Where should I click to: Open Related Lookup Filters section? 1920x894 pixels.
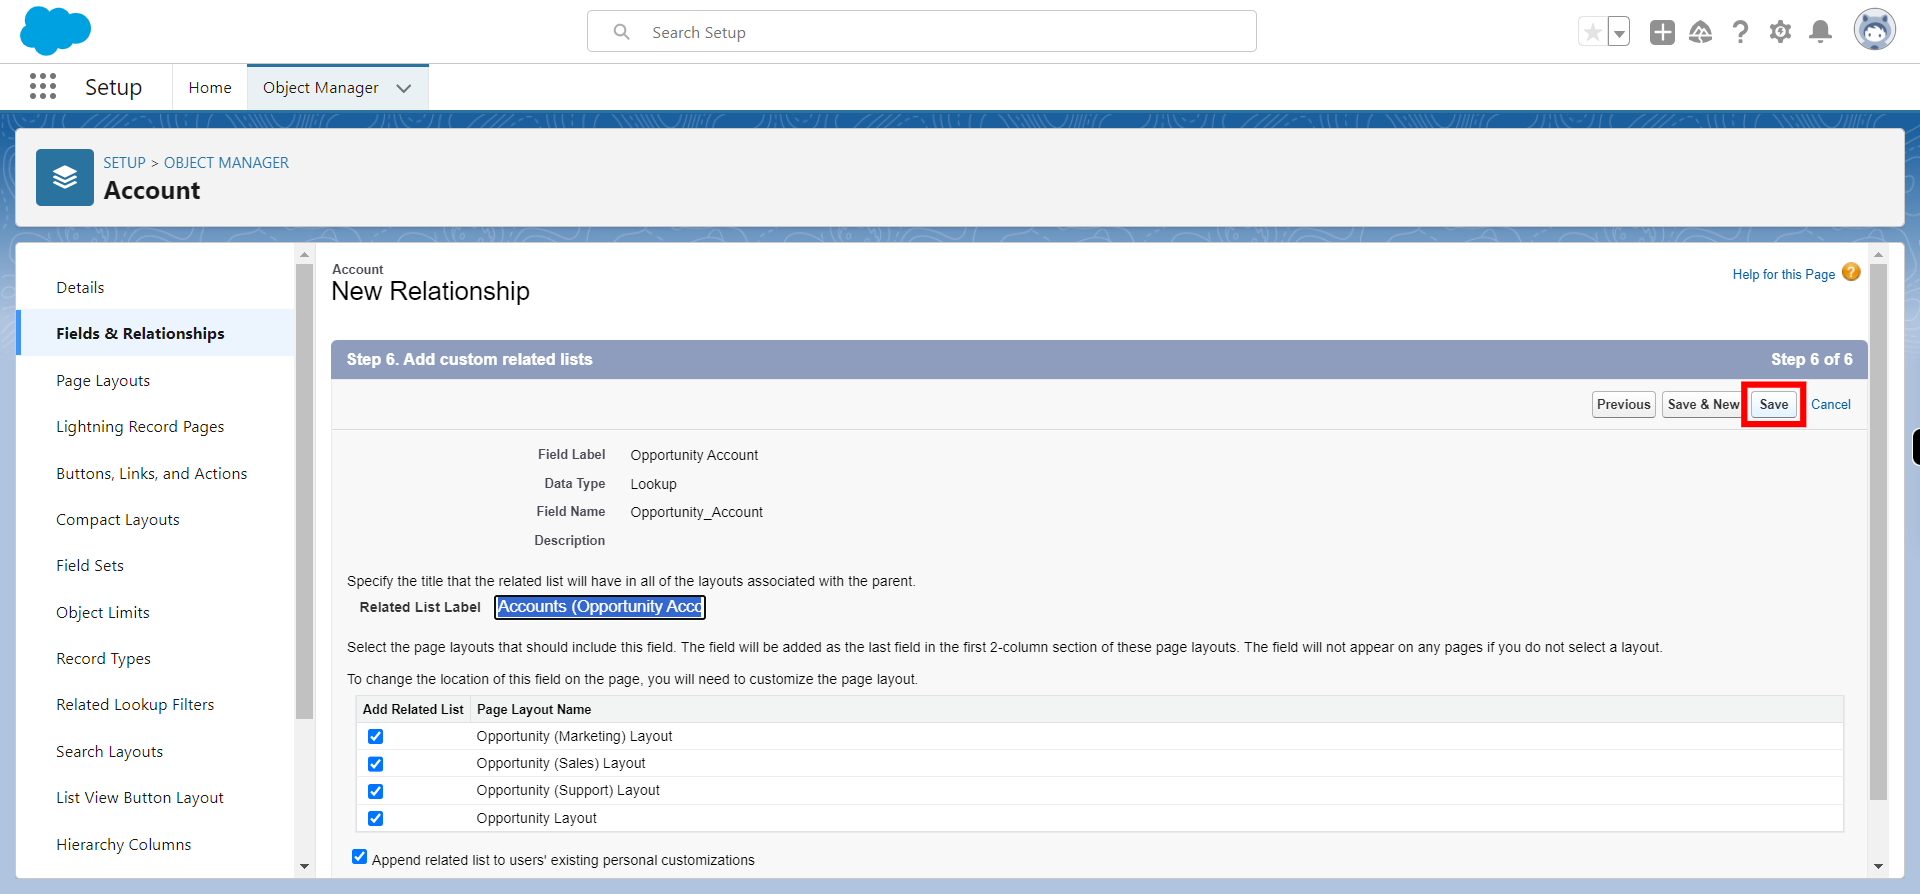pos(135,705)
